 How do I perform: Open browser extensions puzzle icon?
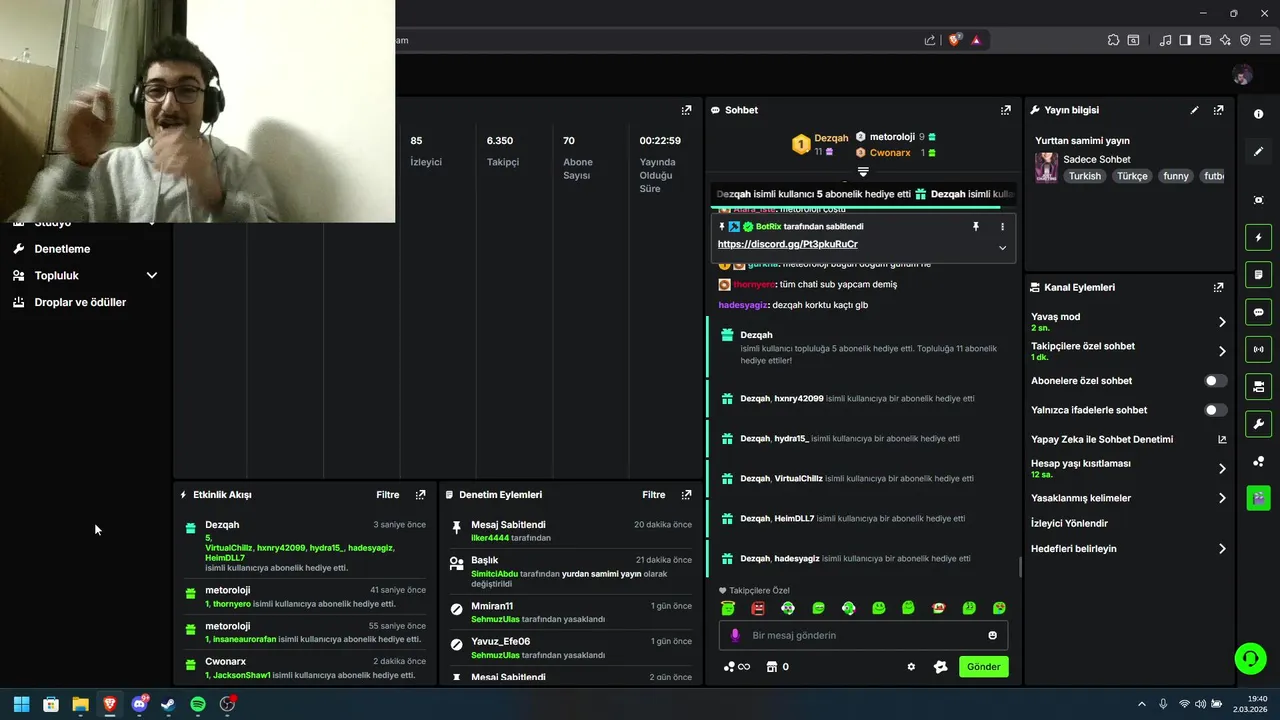pyautogui.click(x=1113, y=40)
